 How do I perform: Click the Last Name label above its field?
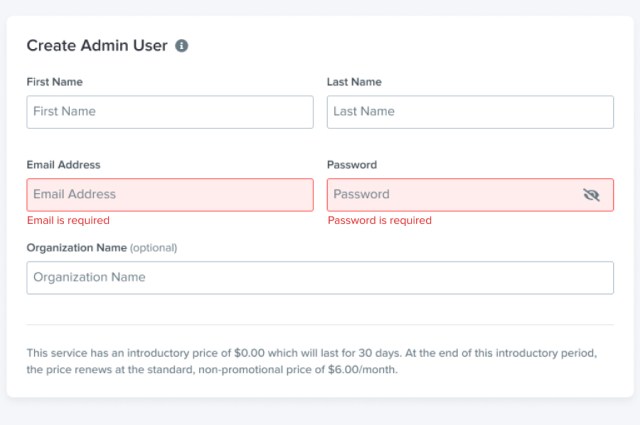(x=354, y=82)
